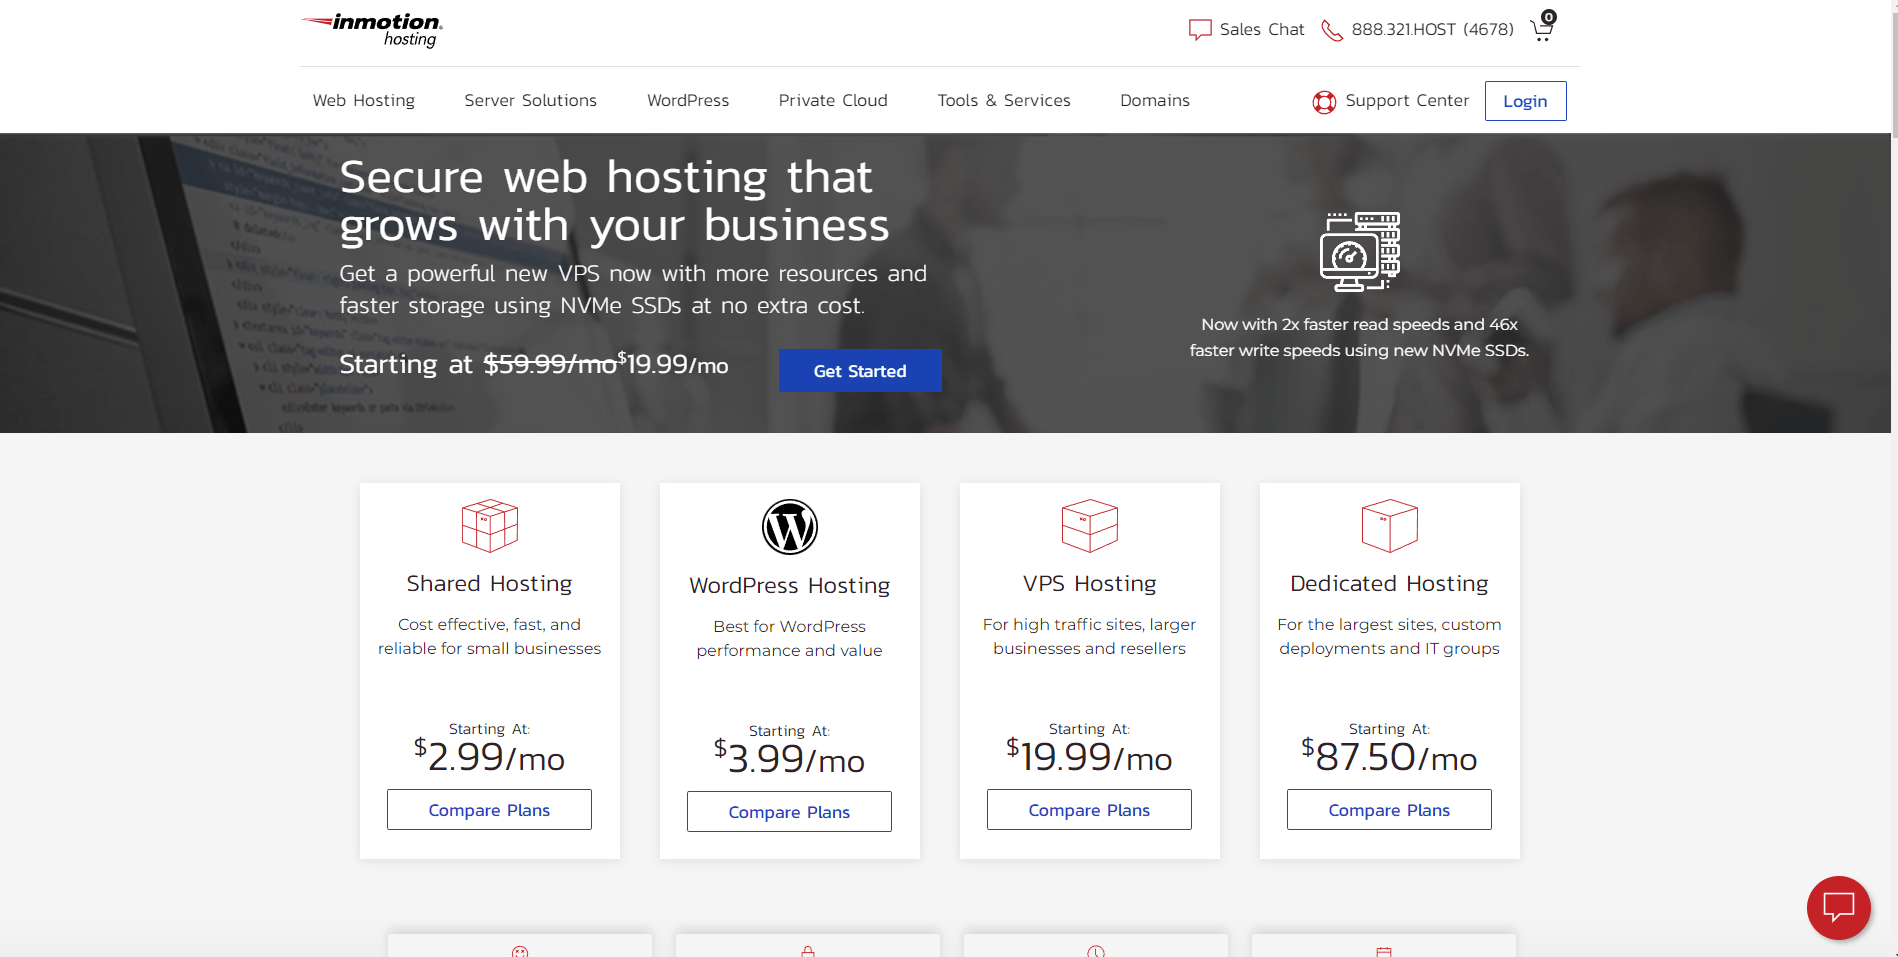Click the Dedicated Hosting heading
This screenshot has height=957, width=1898.
click(x=1389, y=584)
